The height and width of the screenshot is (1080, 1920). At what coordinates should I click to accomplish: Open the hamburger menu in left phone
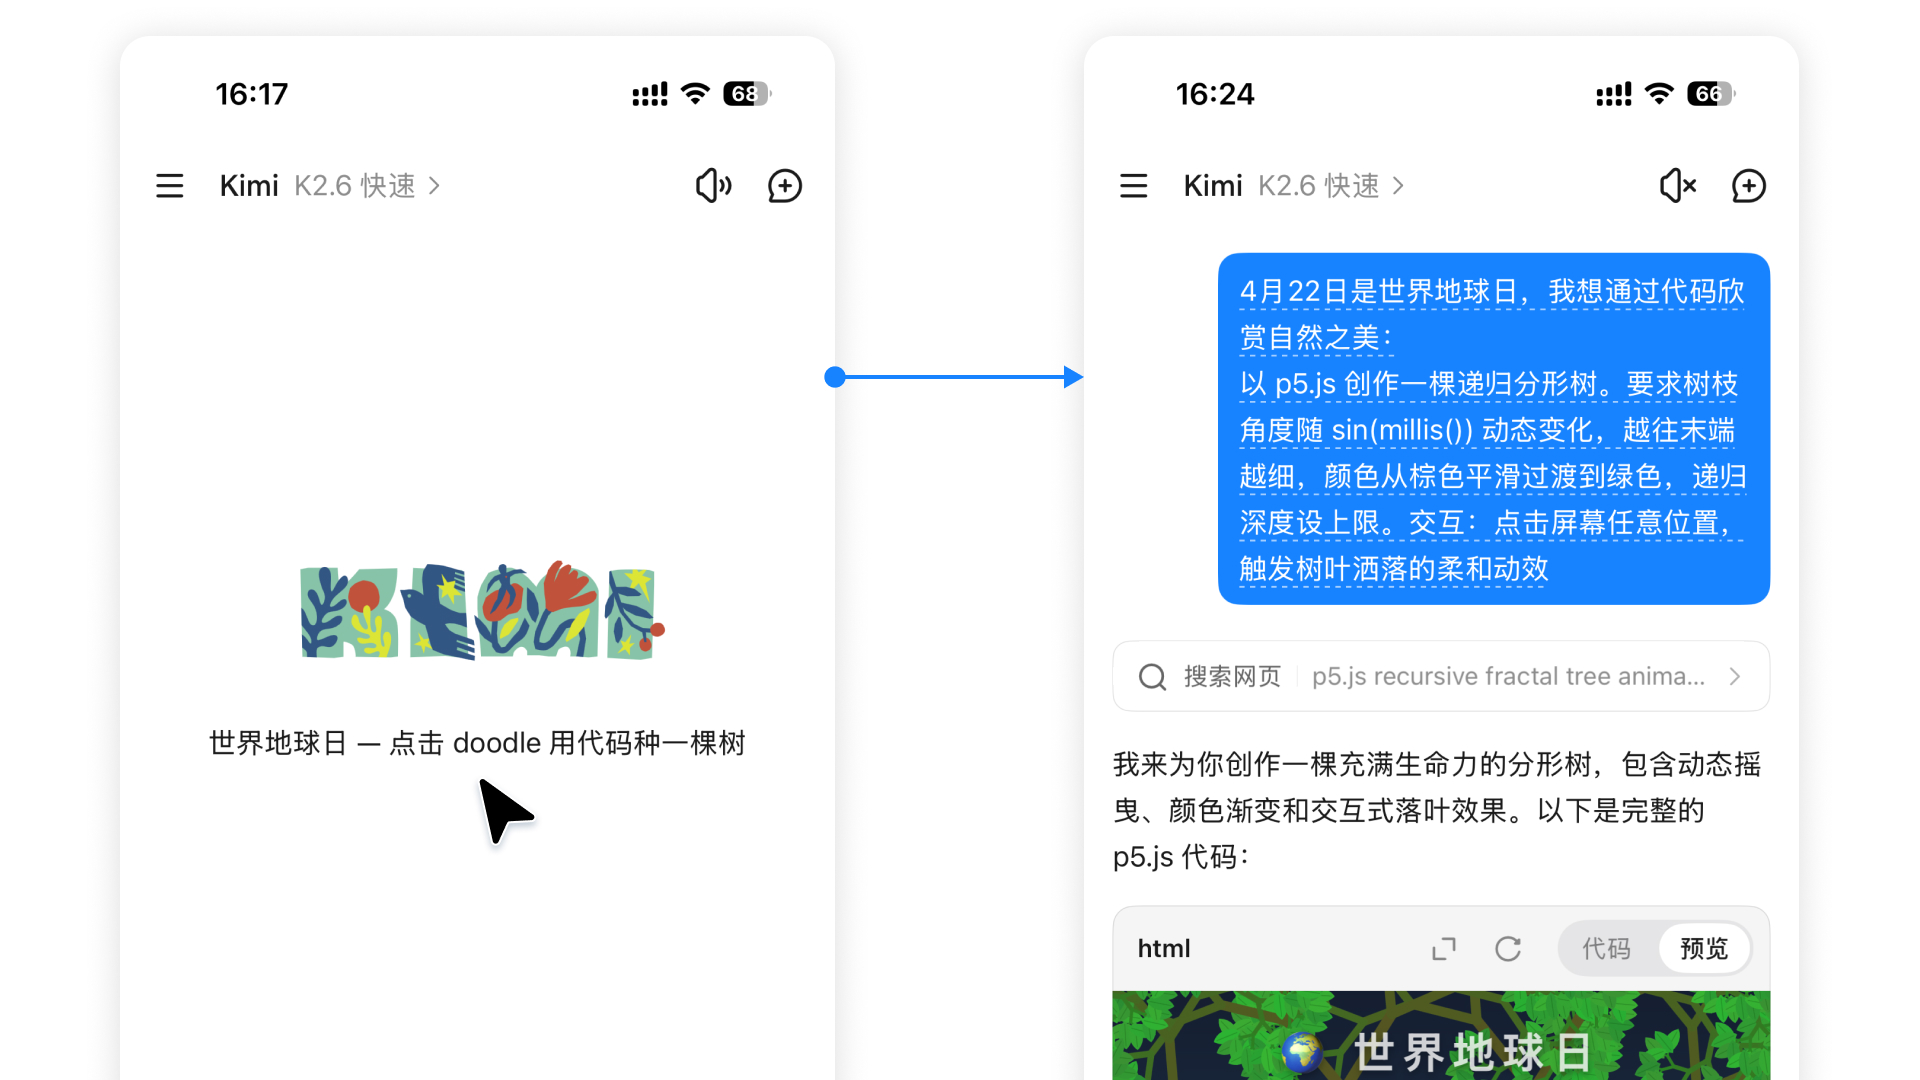coord(170,186)
